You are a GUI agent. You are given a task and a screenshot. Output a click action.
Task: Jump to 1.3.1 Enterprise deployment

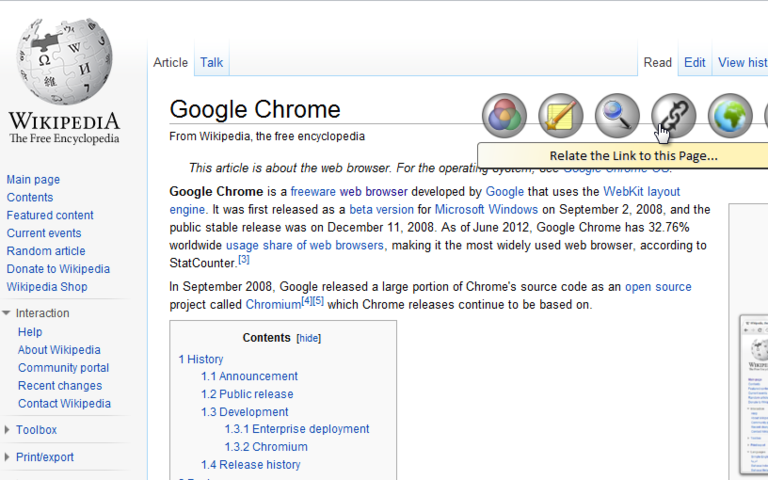click(x=297, y=429)
